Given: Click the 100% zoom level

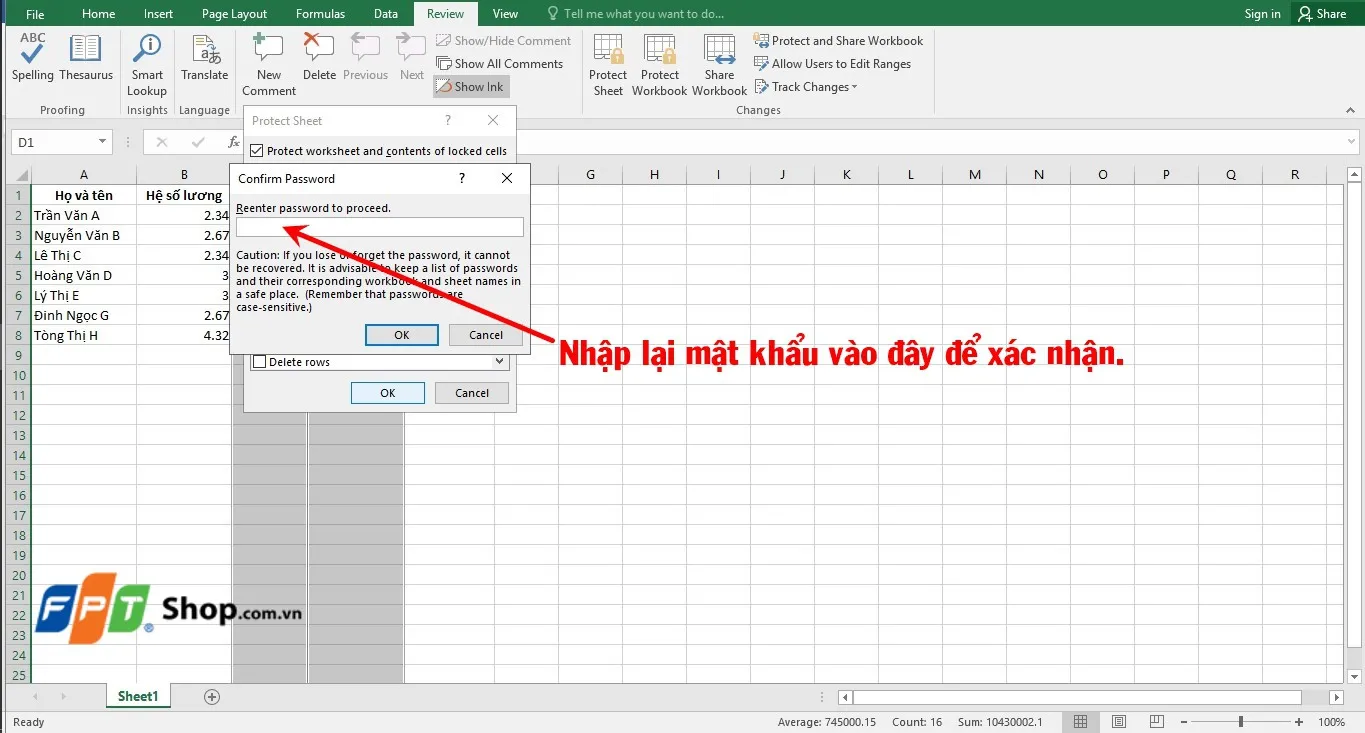Looking at the screenshot, I should [x=1331, y=722].
